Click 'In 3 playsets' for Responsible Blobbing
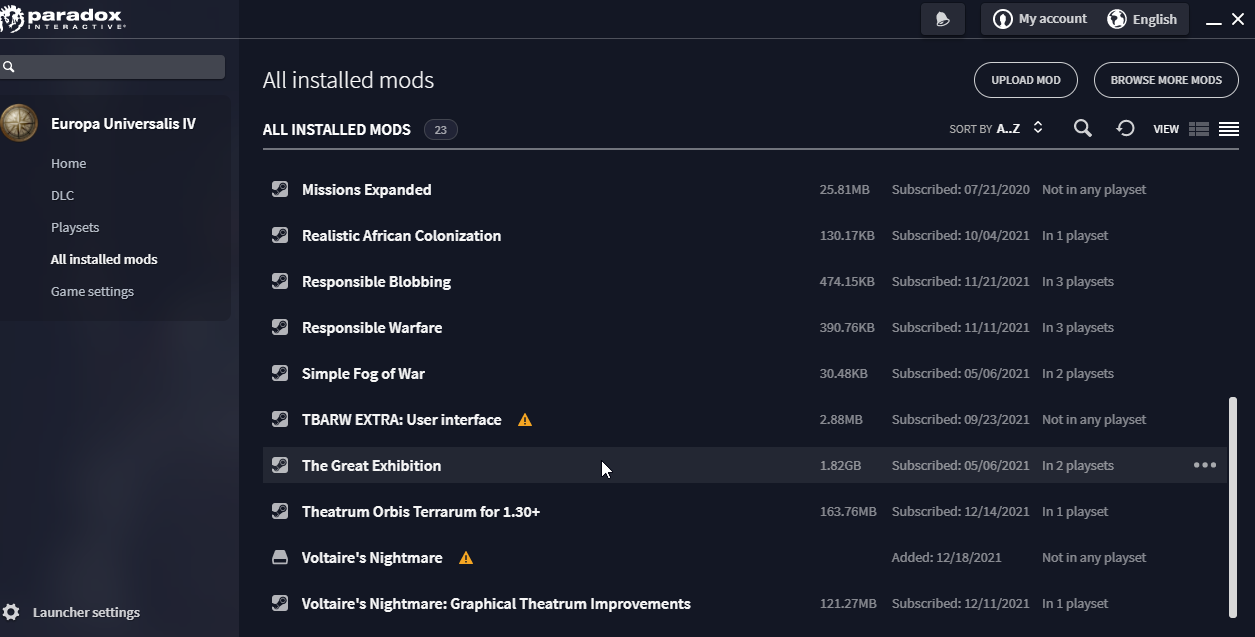Image resolution: width=1255 pixels, height=637 pixels. (x=1078, y=281)
